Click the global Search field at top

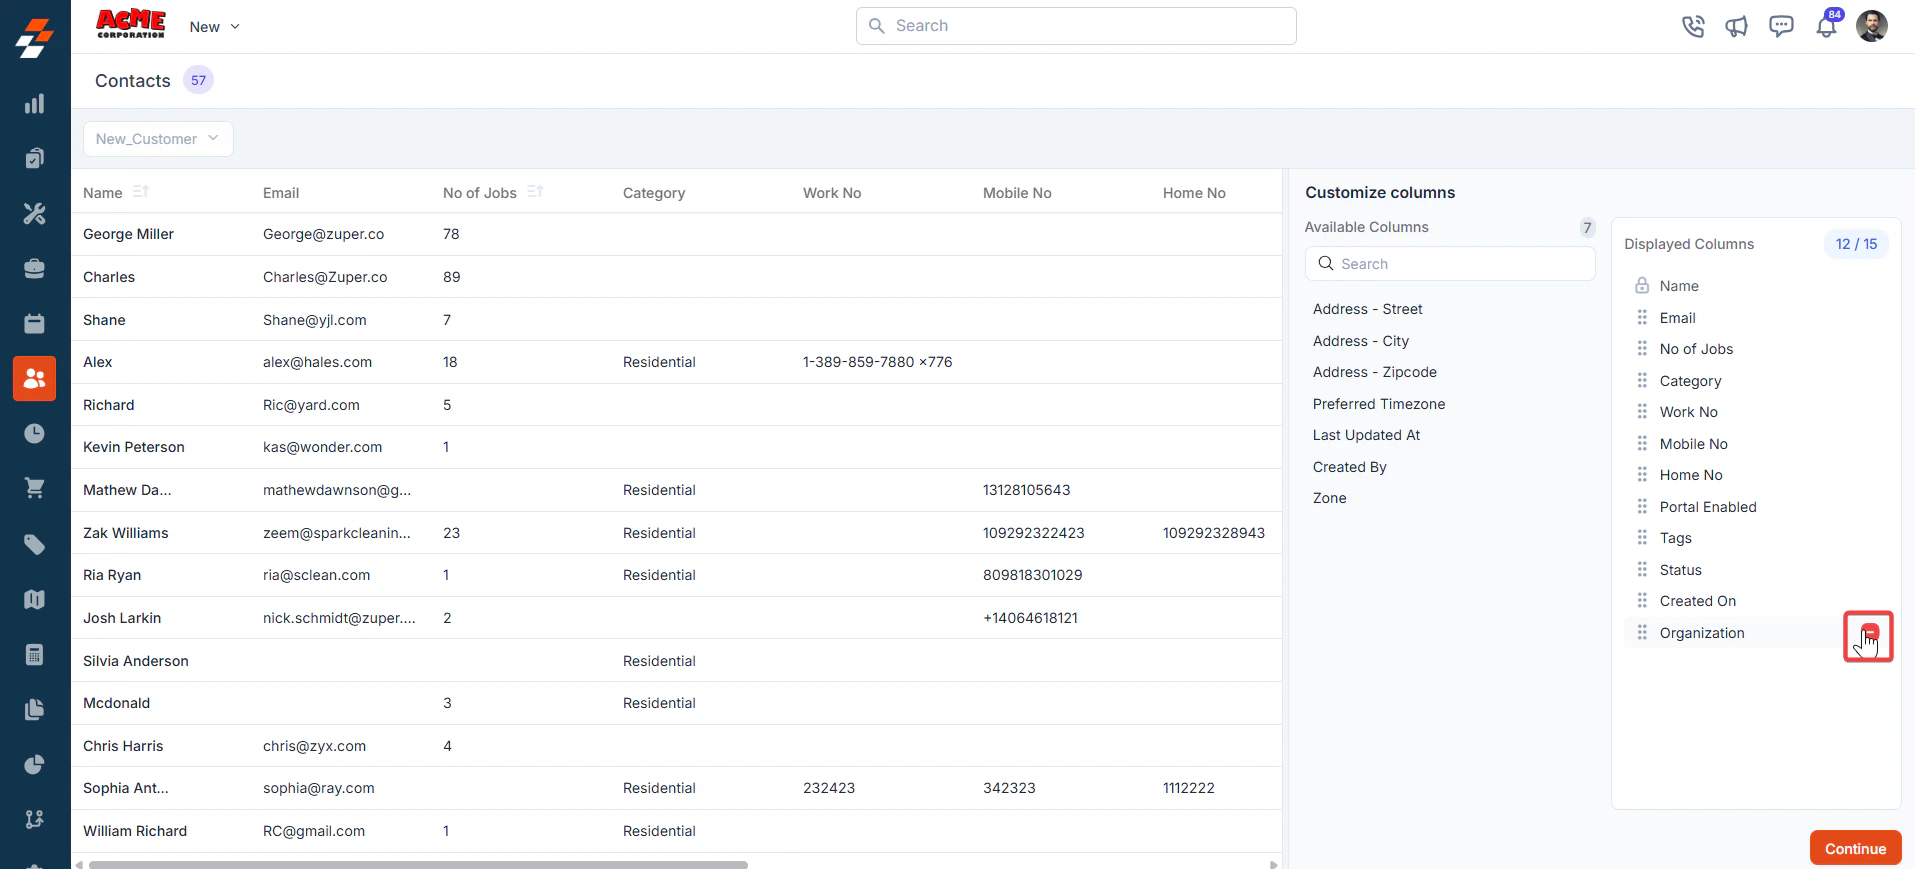1076,26
